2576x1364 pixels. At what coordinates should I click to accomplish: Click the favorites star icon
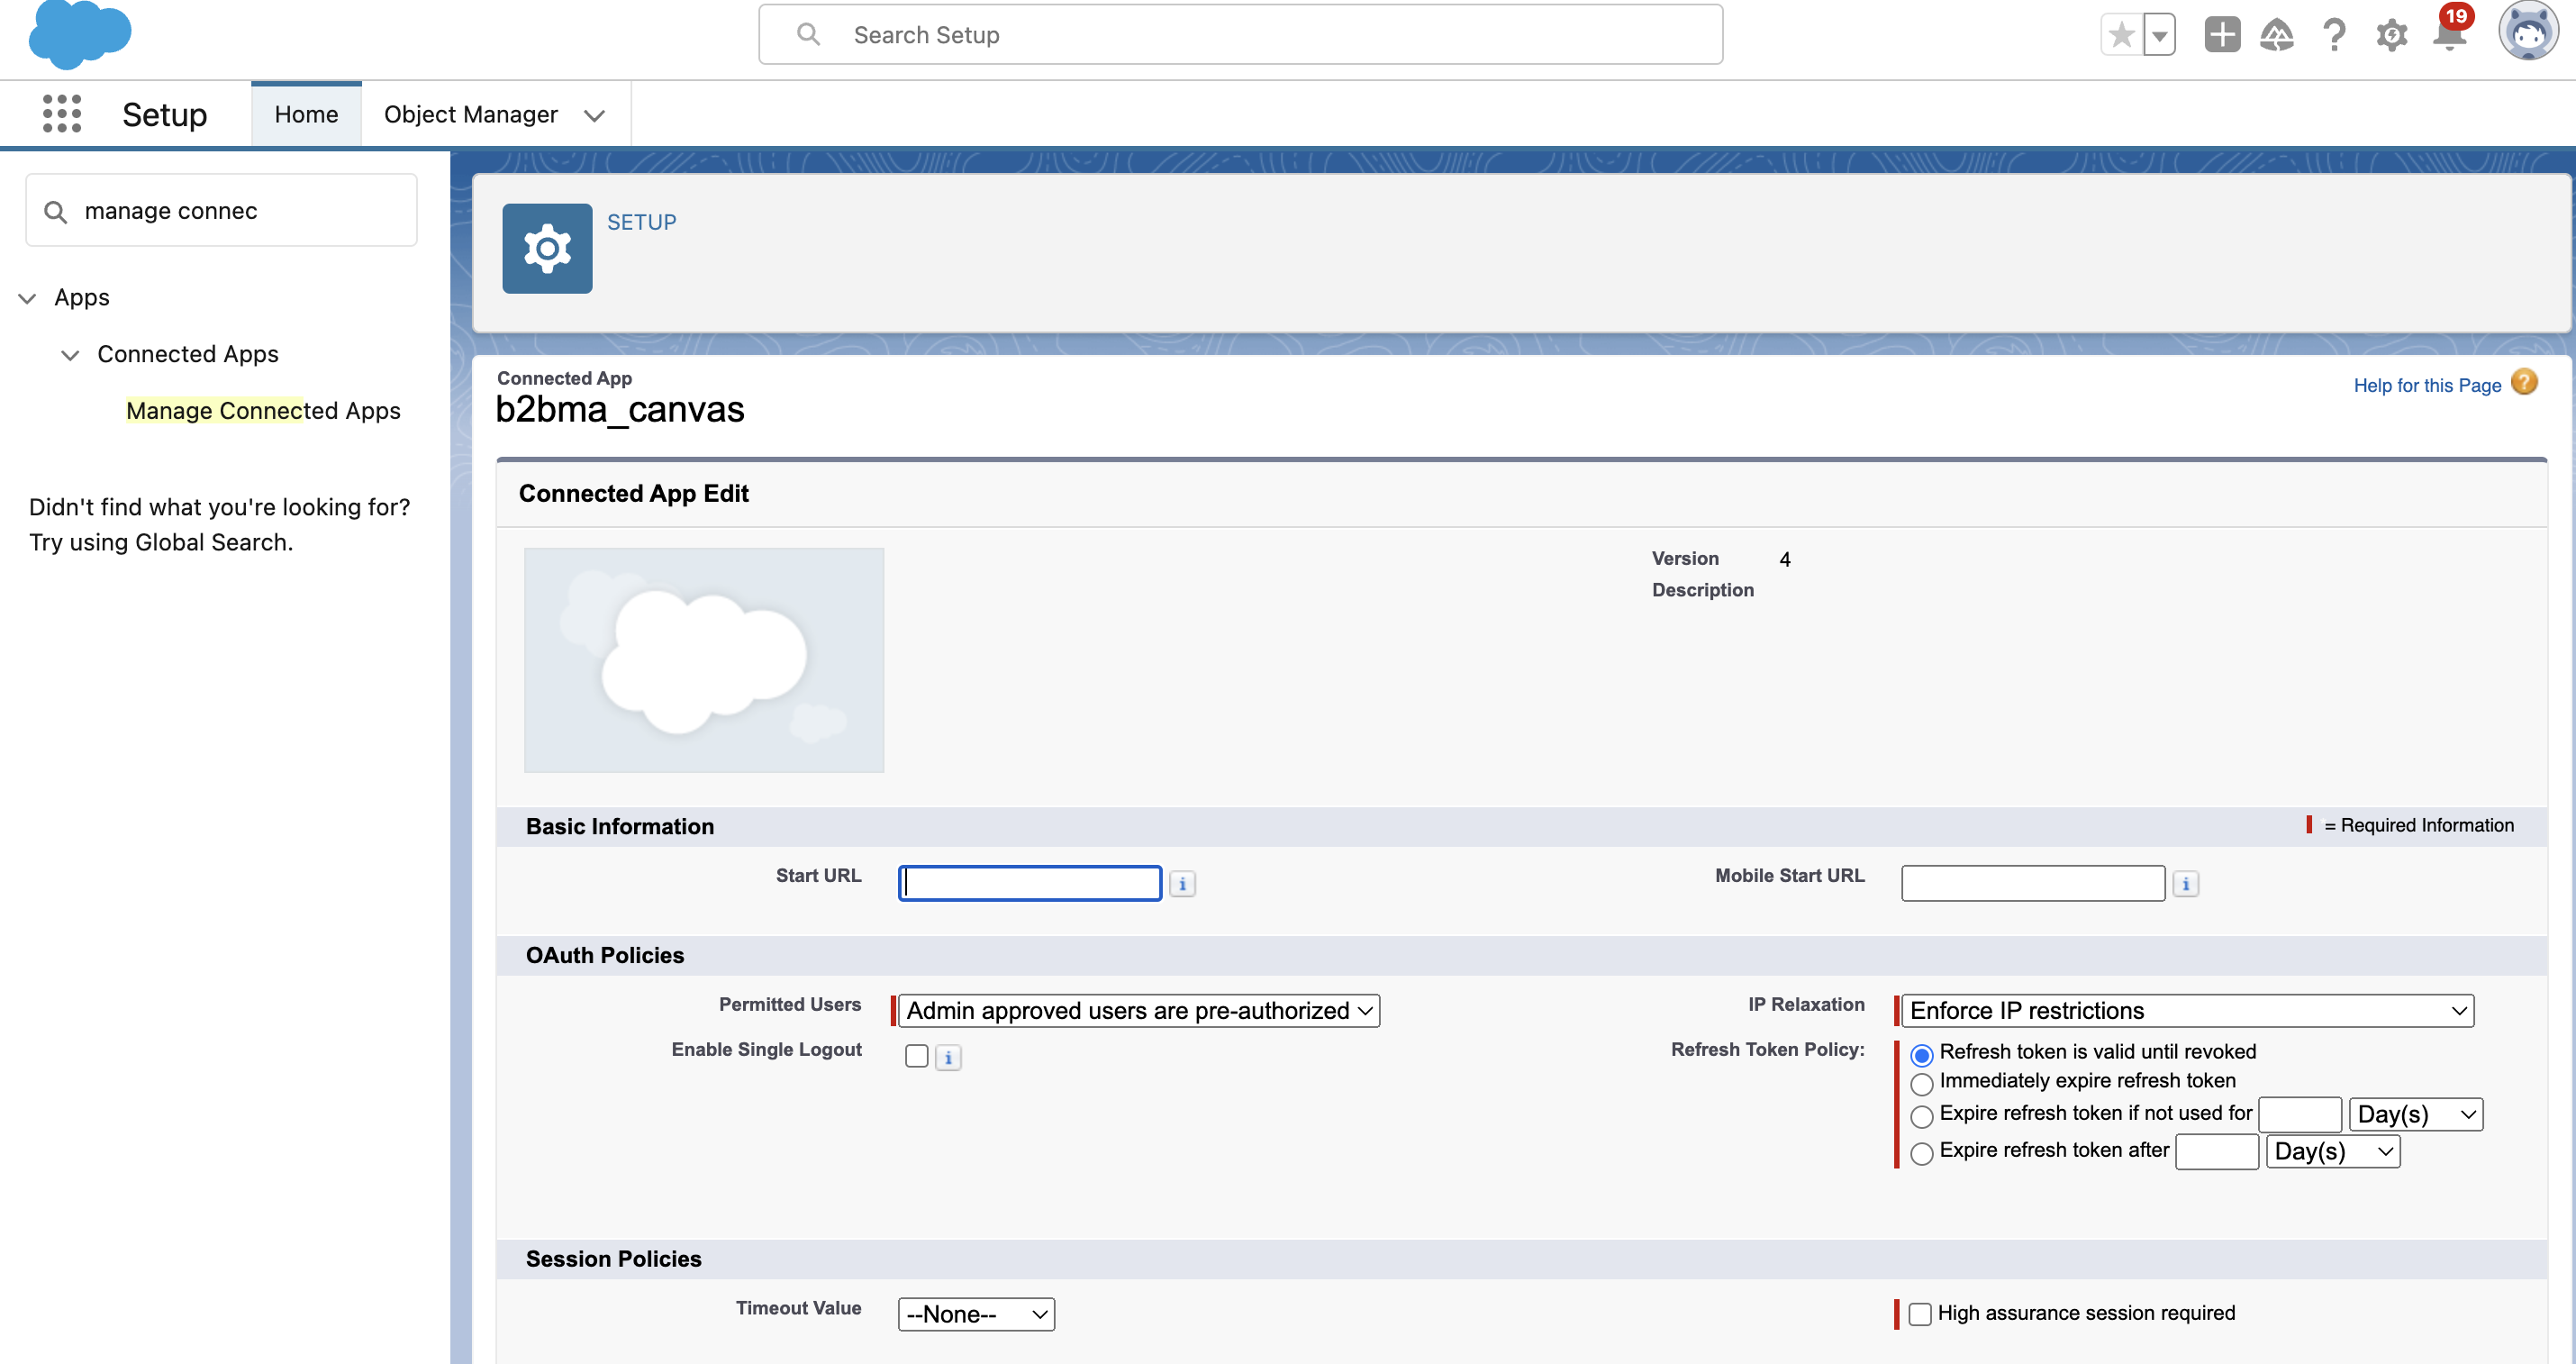tap(2120, 34)
